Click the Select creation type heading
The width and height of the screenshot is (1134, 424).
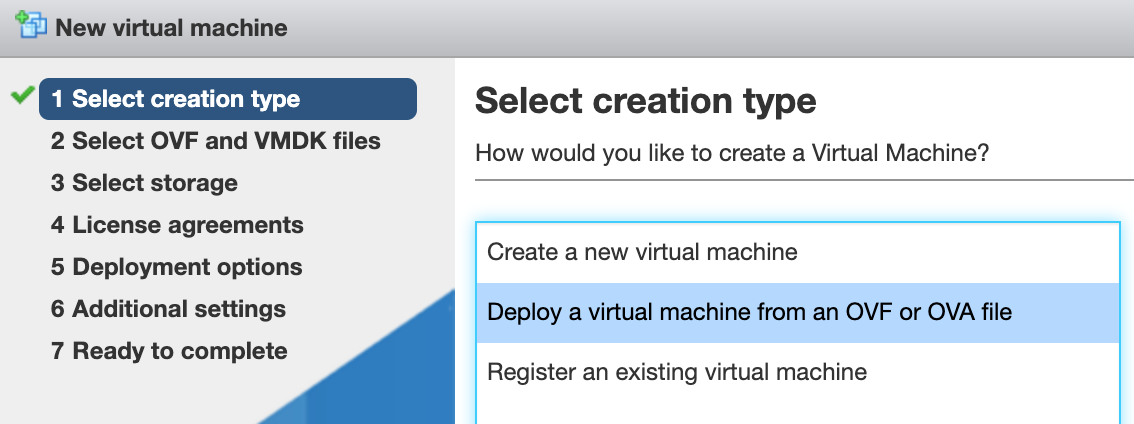click(x=645, y=101)
